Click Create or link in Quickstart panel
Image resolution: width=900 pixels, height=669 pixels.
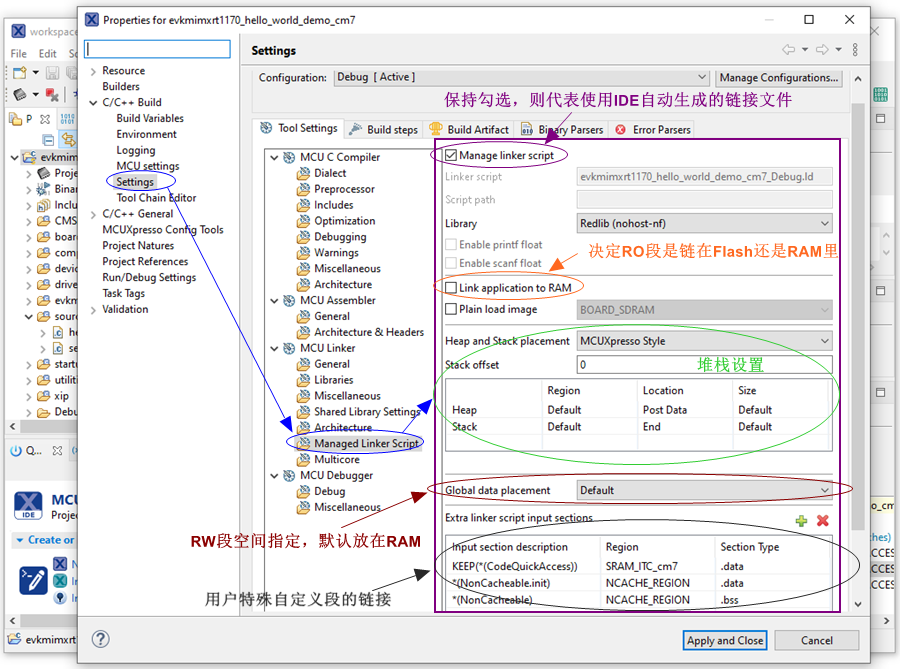[x=51, y=540]
